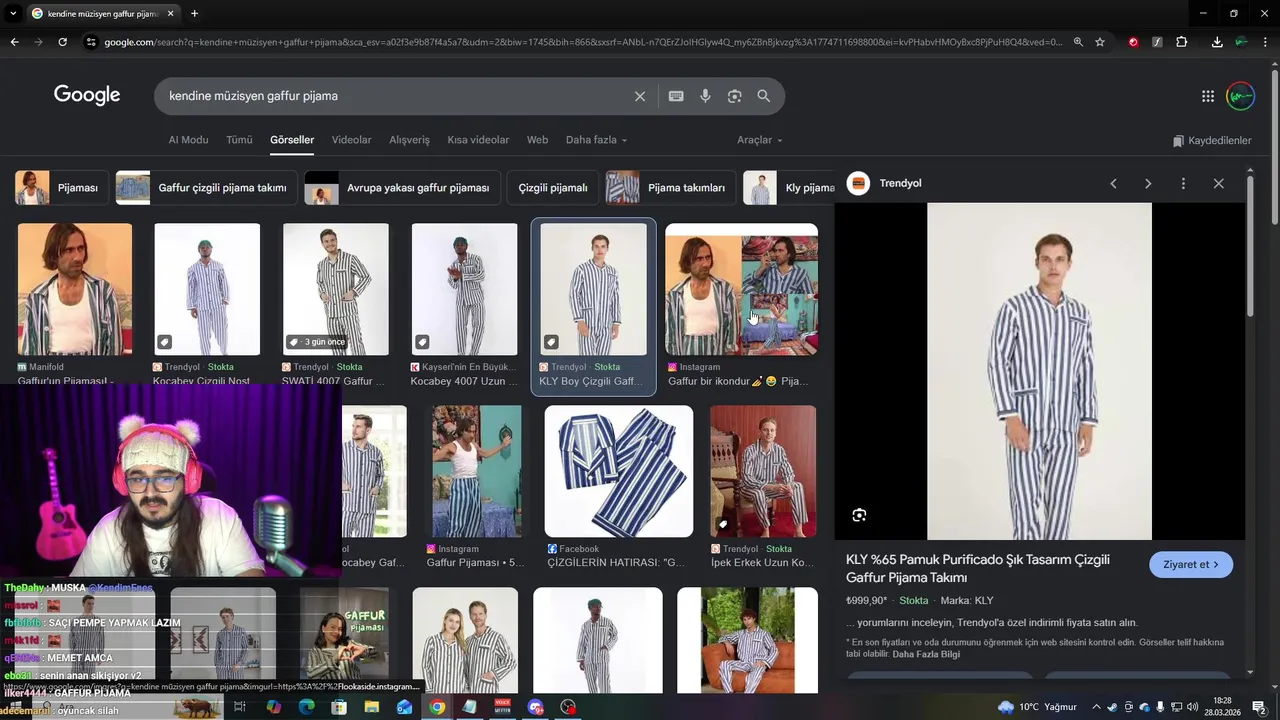The height and width of the screenshot is (720, 1280).
Task: Open Microsoft Edge from the taskbar
Action: (306, 707)
